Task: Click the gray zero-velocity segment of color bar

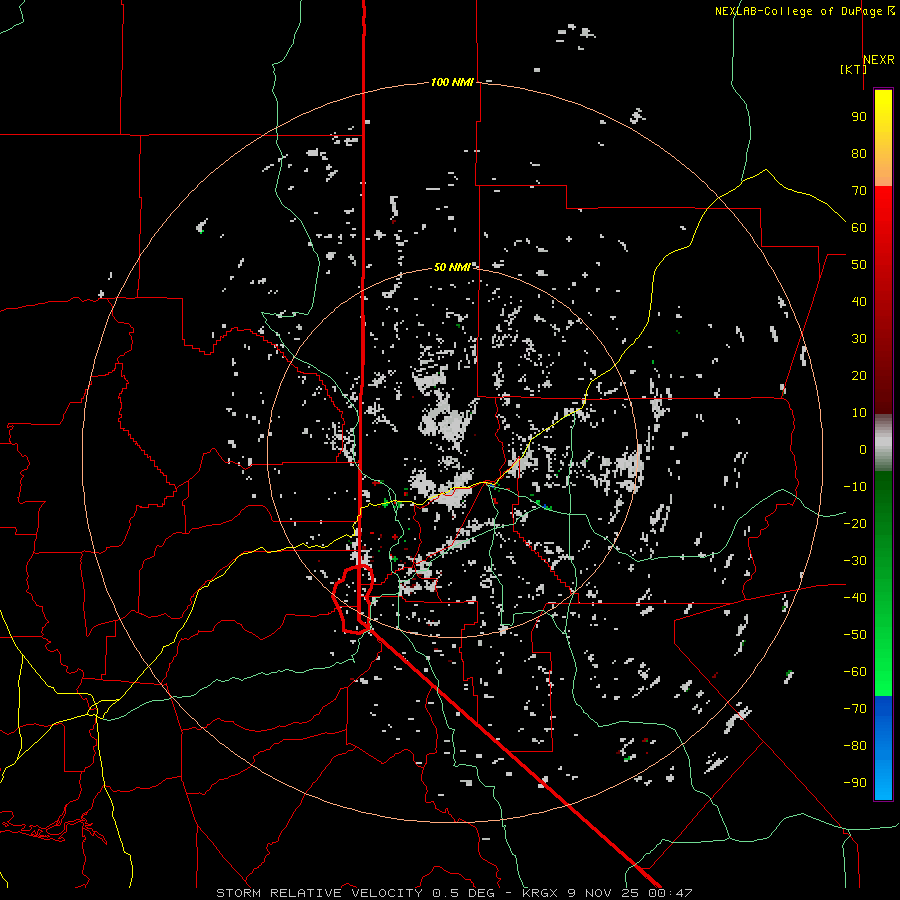Action: (883, 443)
